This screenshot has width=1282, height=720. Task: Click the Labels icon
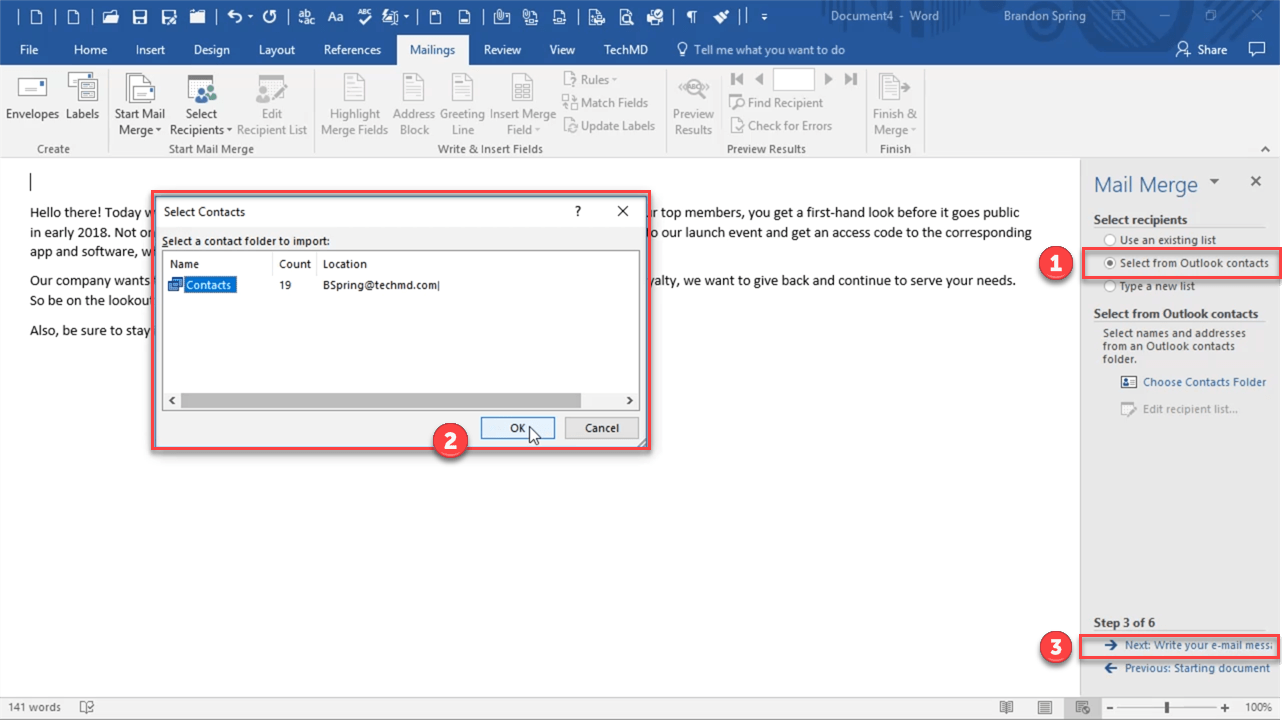(x=82, y=98)
